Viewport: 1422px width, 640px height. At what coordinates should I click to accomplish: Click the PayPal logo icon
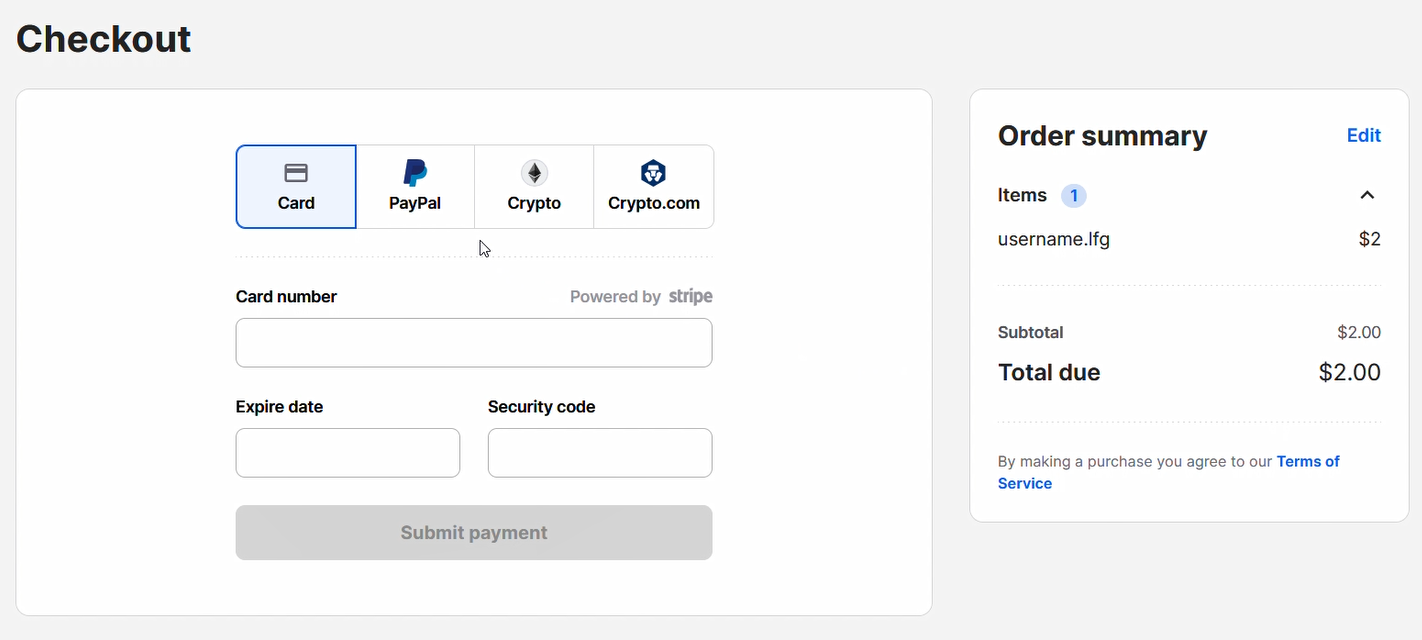(x=415, y=173)
